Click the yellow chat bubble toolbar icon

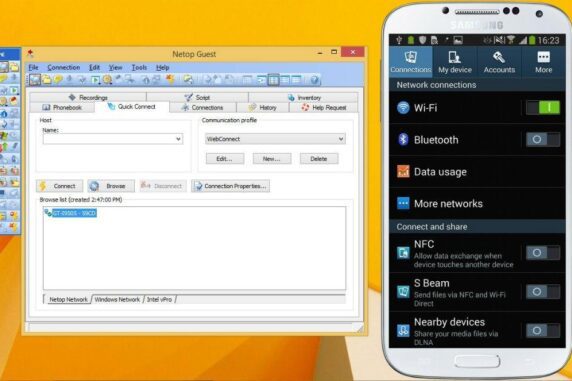[x=58, y=79]
